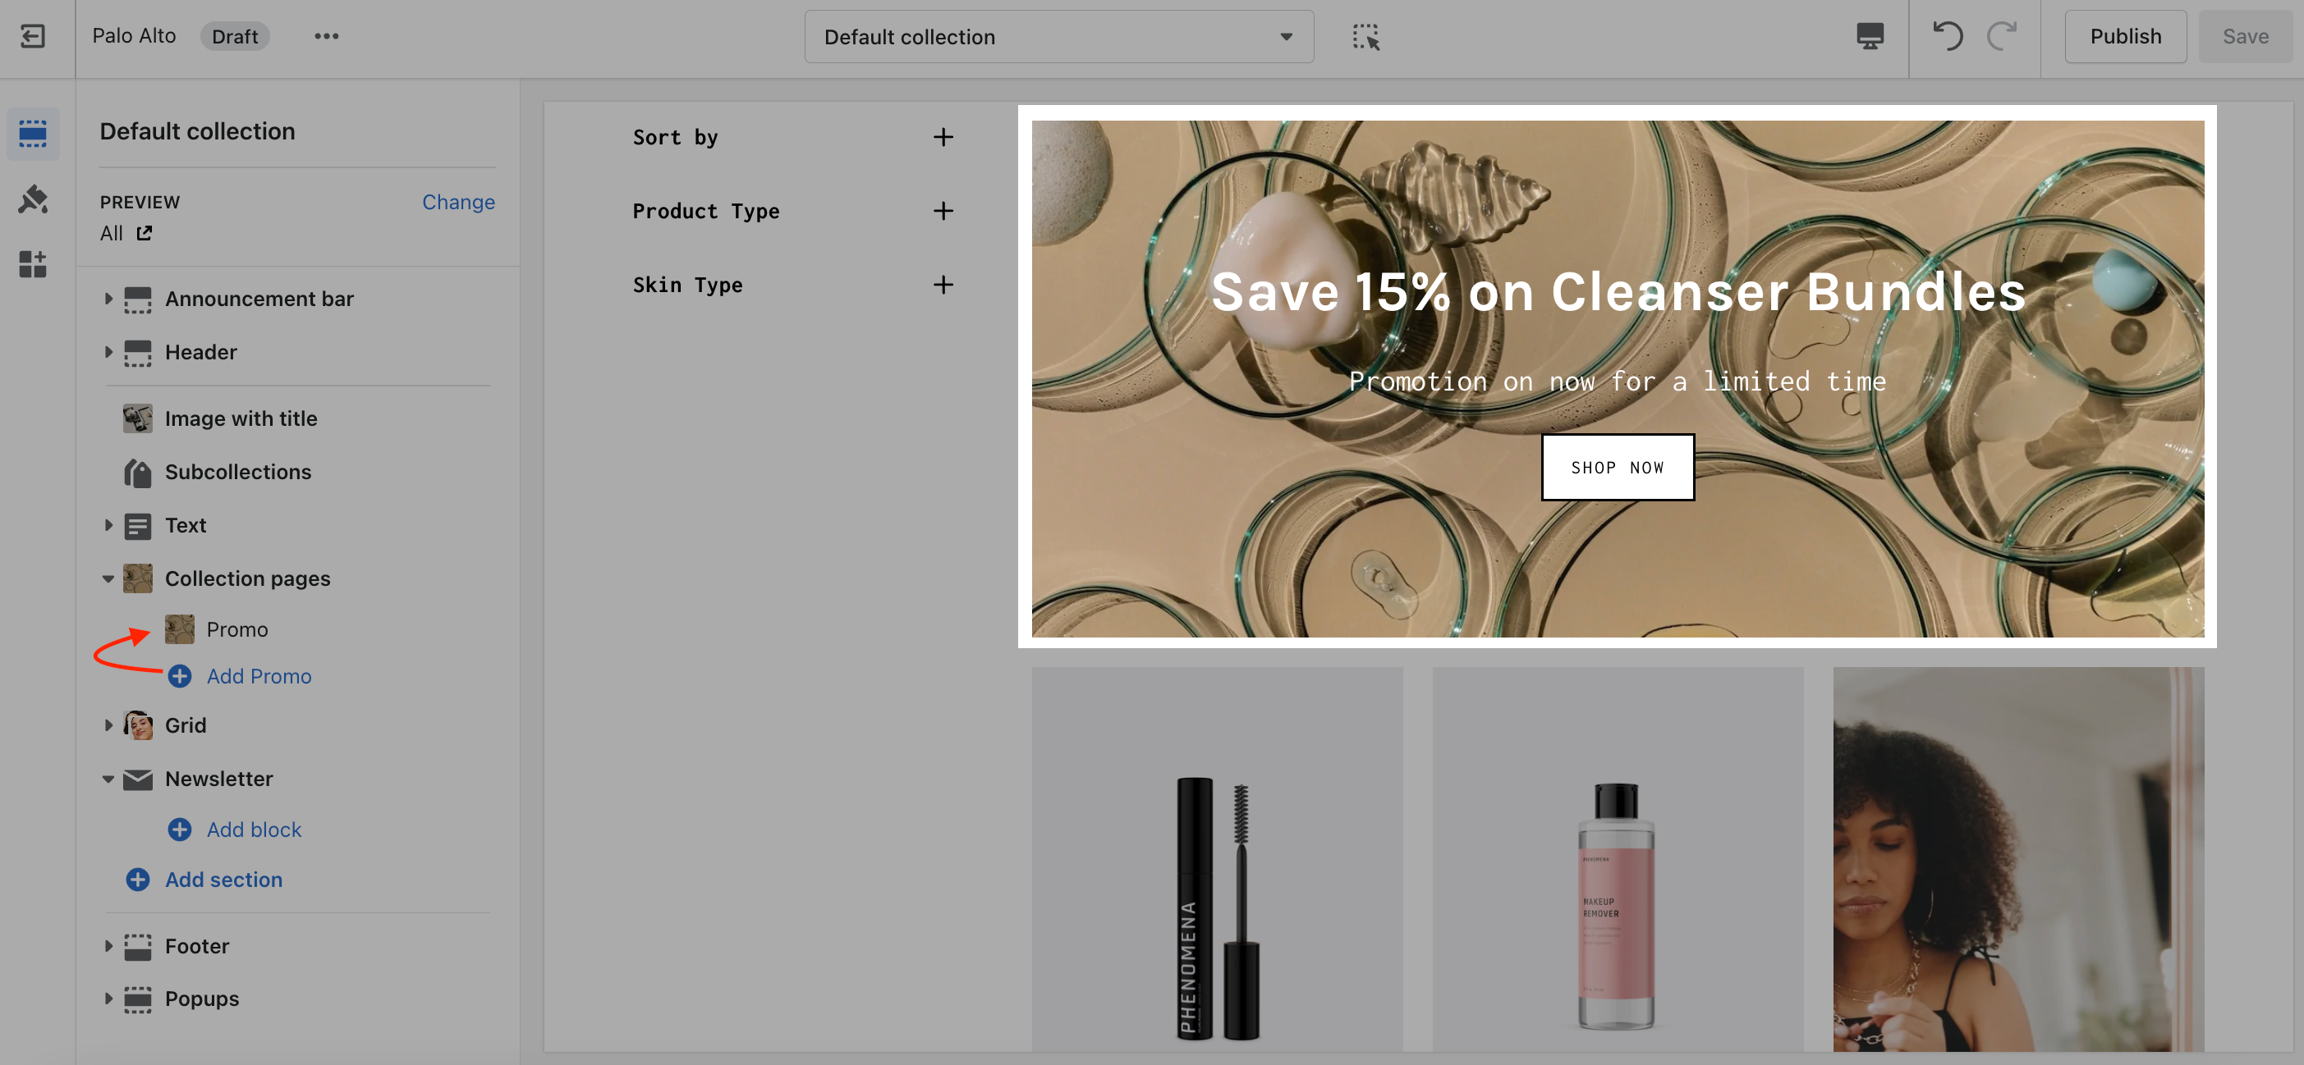Click the undo arrow icon
The image size is (2304, 1065).
[x=1946, y=37]
